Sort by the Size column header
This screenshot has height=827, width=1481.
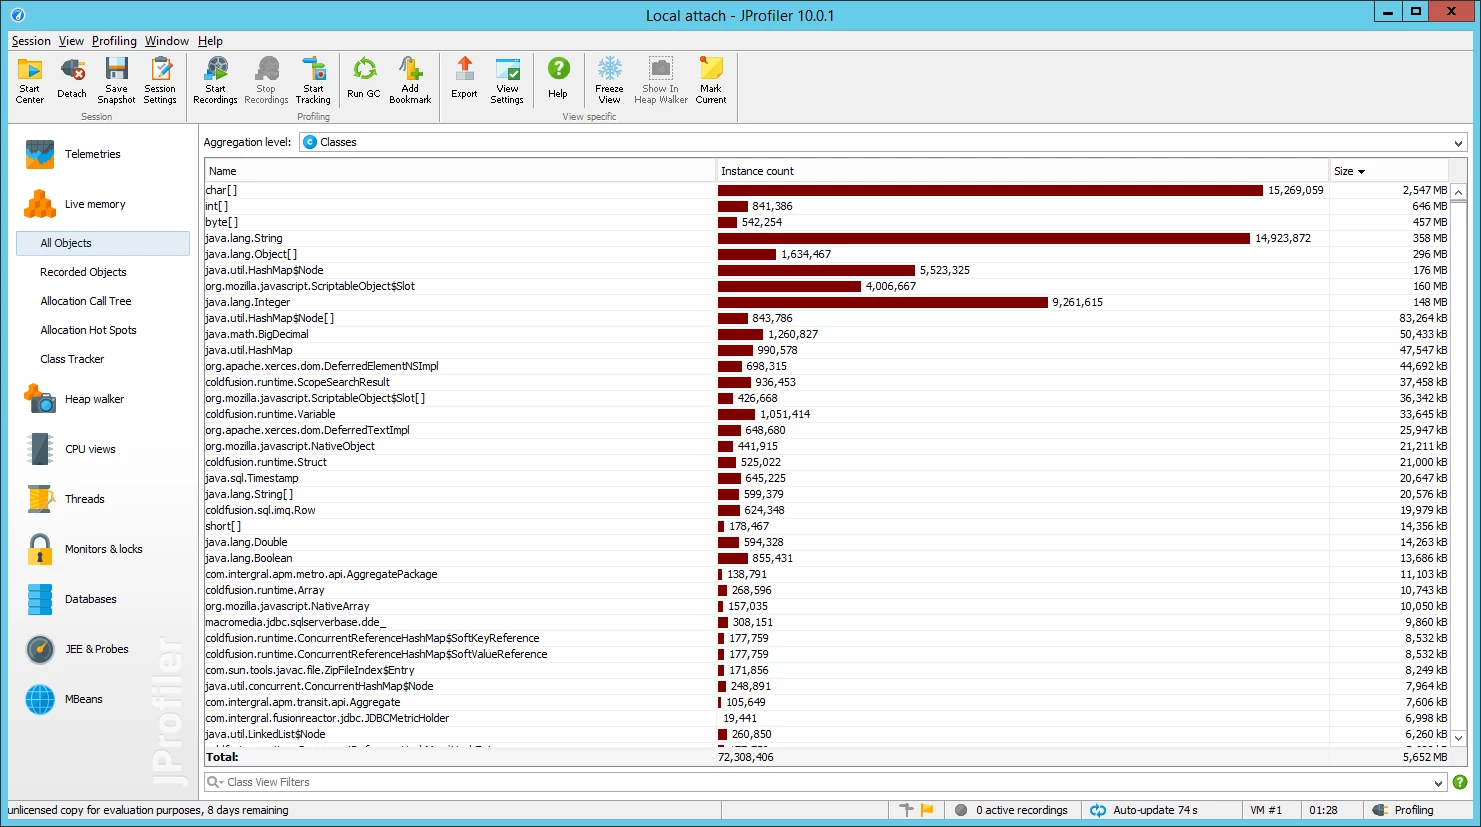tap(1389, 171)
